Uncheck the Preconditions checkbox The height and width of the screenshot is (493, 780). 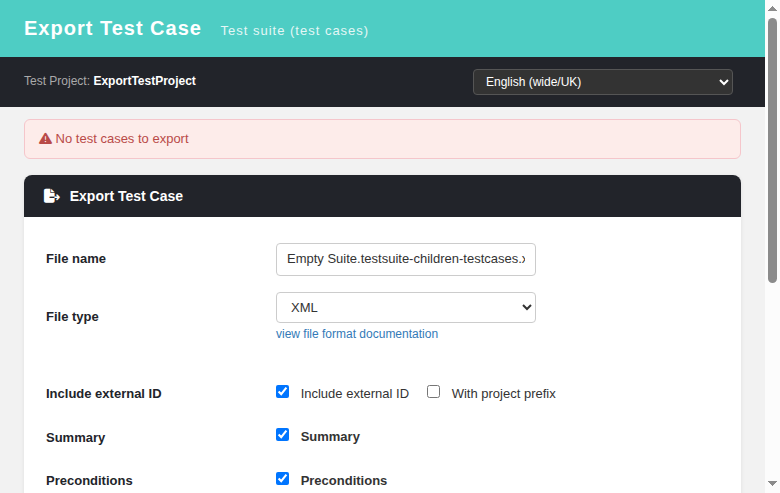click(x=283, y=479)
